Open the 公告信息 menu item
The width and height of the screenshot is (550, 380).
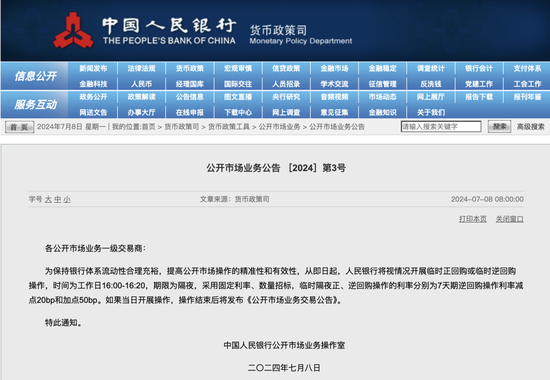pos(190,97)
